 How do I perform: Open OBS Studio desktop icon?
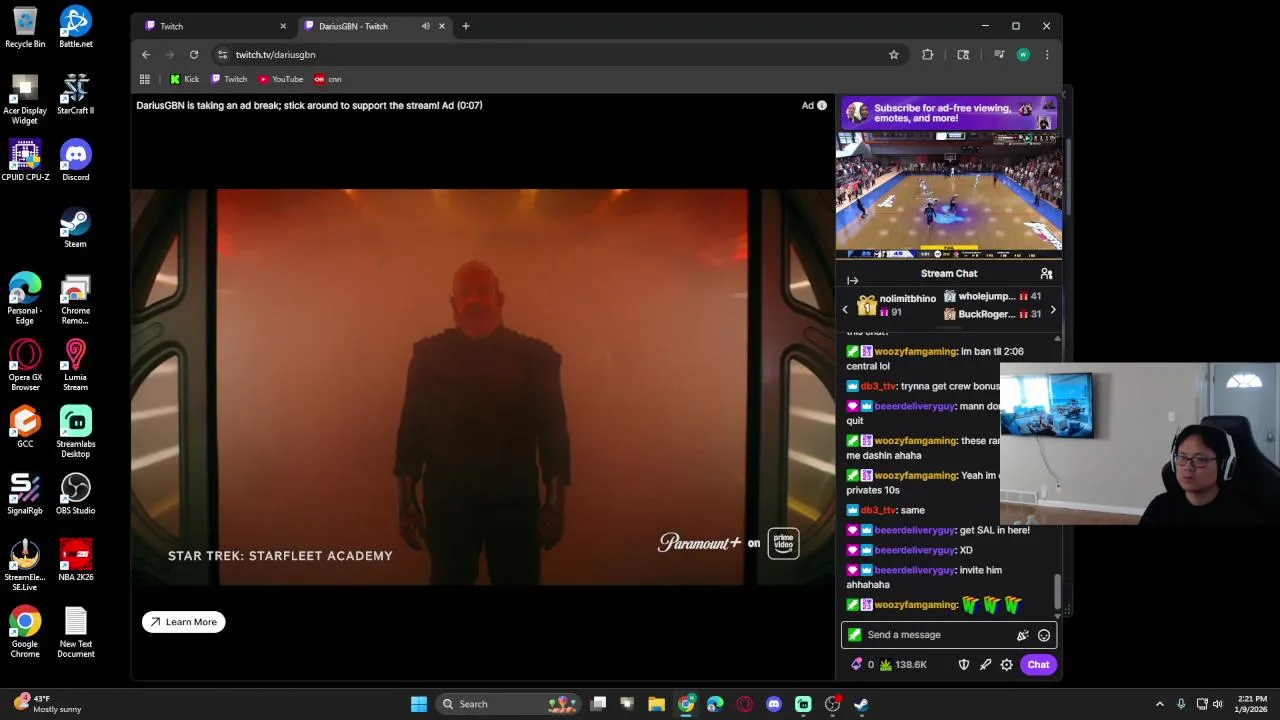[76, 494]
